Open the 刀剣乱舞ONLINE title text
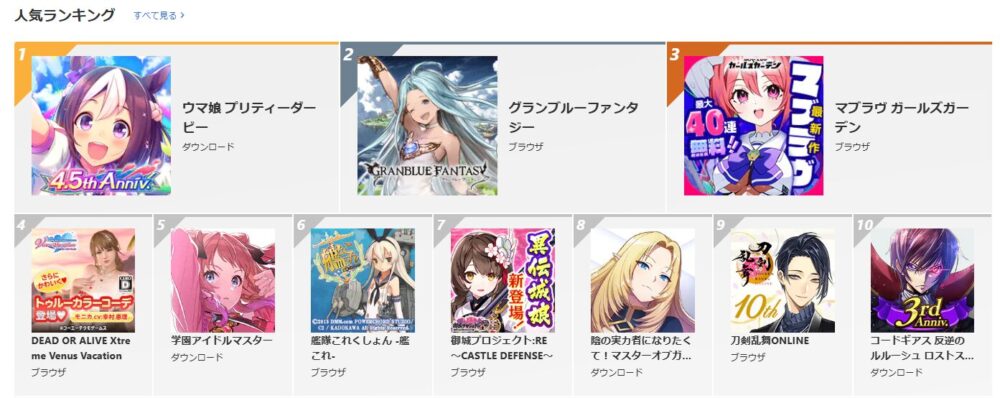 click(x=770, y=341)
